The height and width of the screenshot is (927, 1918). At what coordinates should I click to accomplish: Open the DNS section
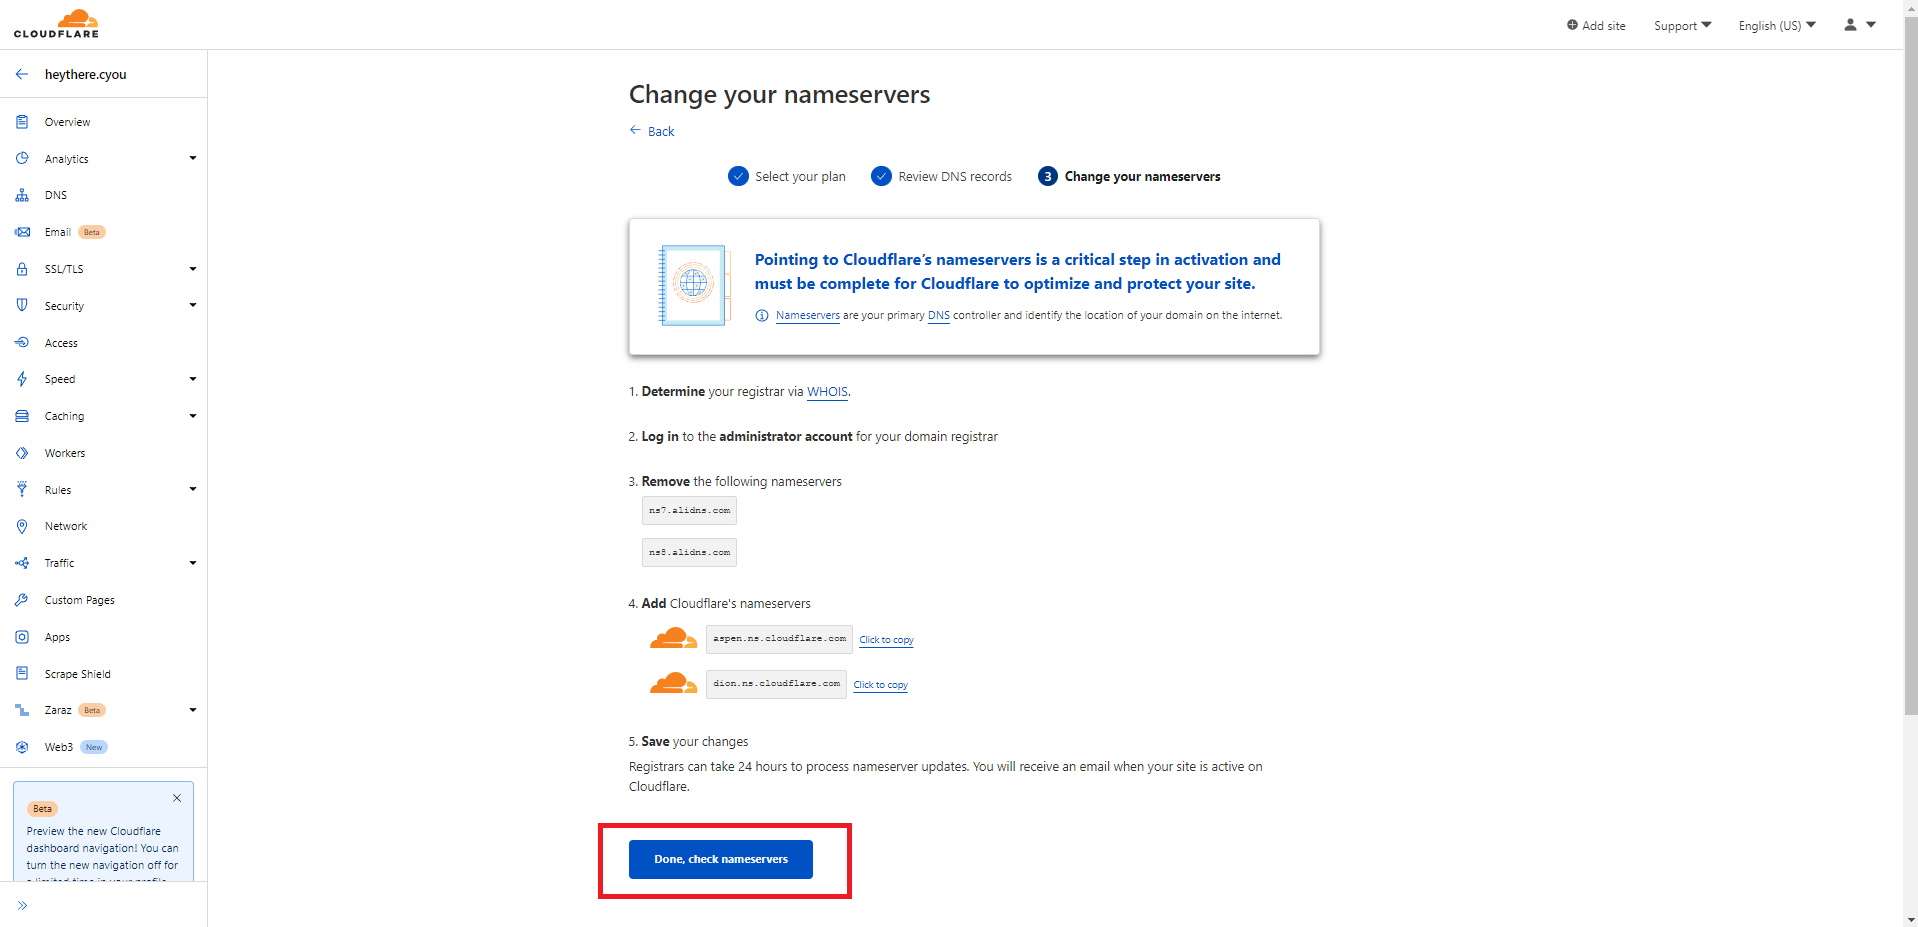(56, 195)
